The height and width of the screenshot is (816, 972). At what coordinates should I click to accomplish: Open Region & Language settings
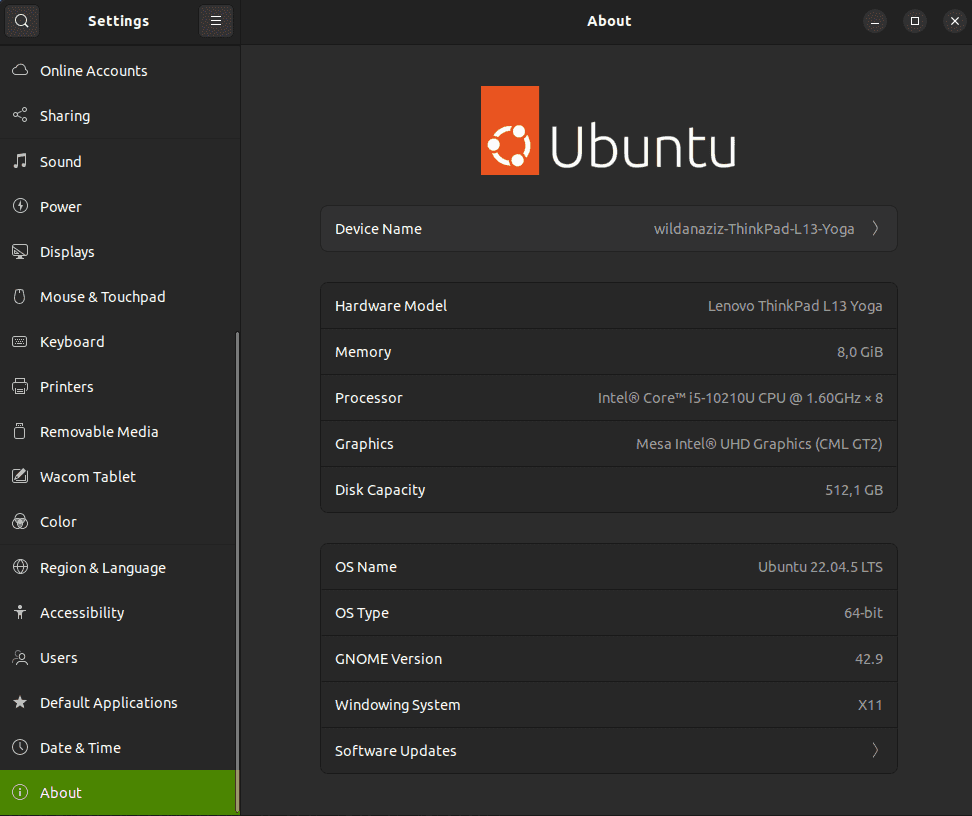102,568
